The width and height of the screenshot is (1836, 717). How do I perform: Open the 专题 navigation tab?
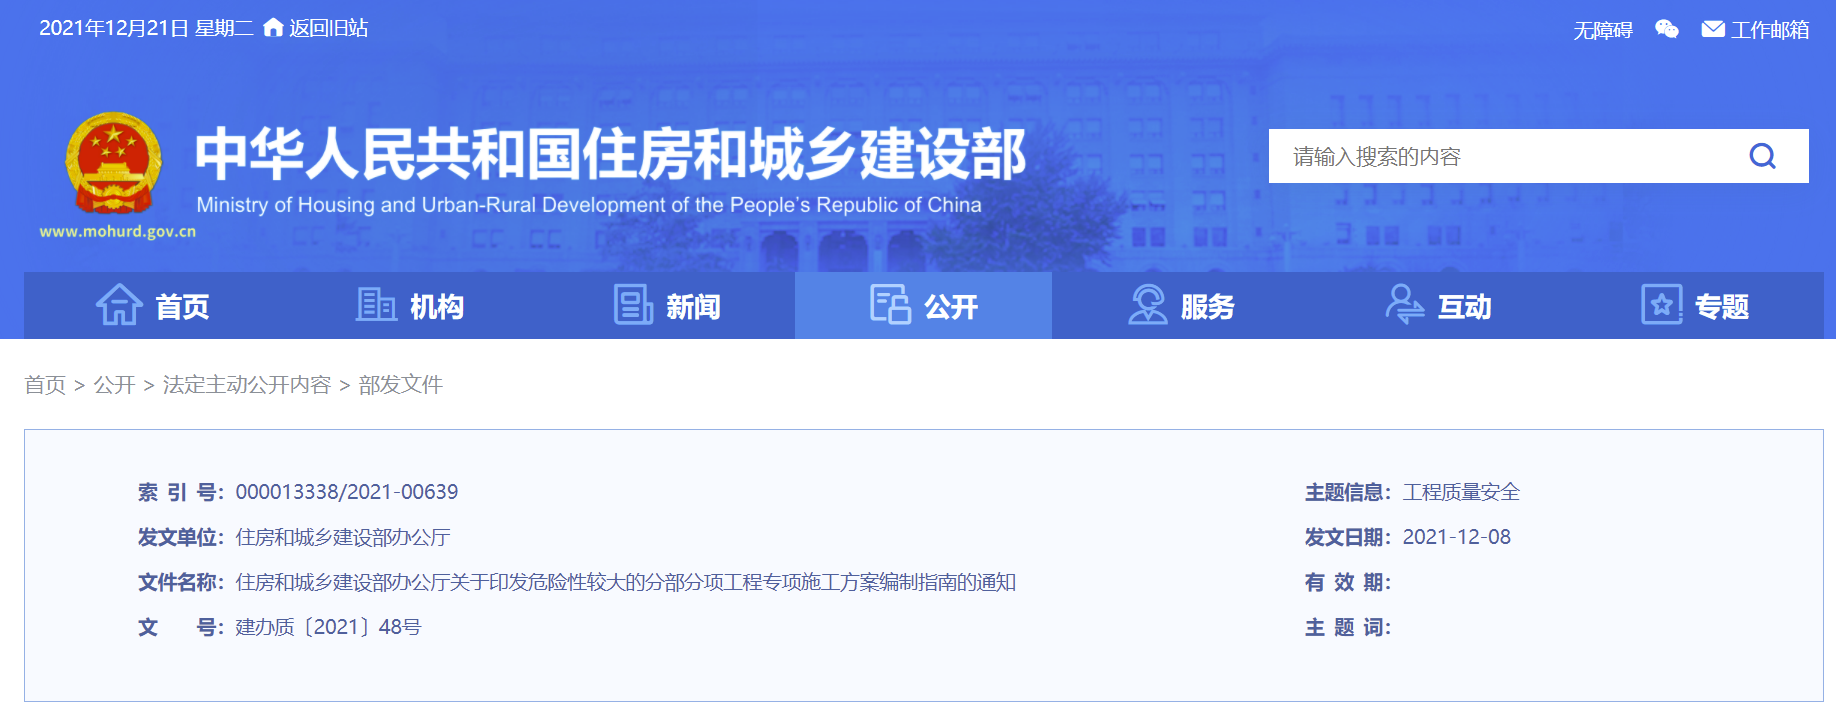[x=1695, y=305]
